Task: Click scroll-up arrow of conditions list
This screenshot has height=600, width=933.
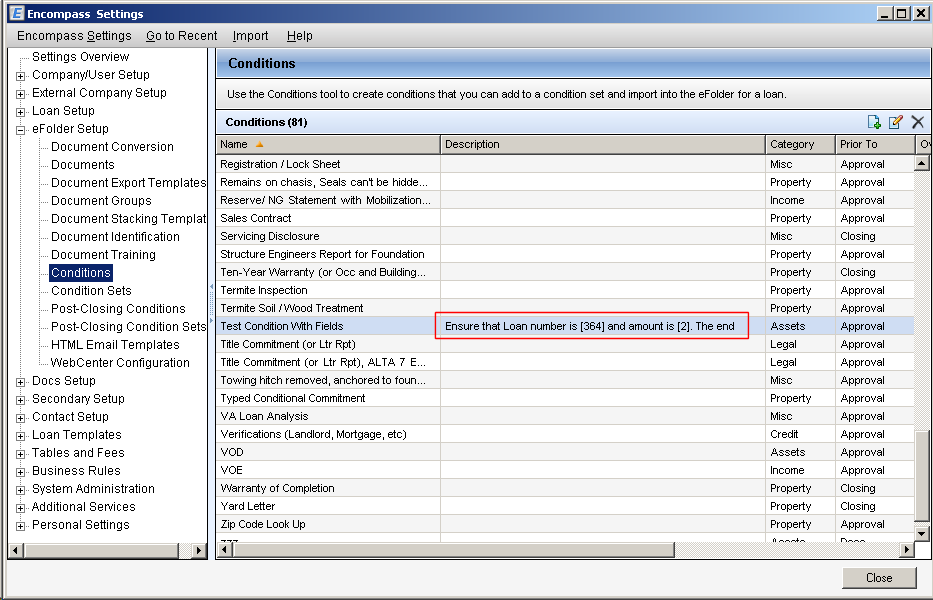Action: 921,162
